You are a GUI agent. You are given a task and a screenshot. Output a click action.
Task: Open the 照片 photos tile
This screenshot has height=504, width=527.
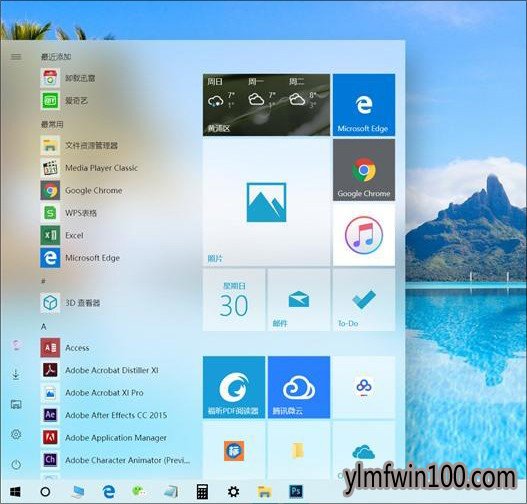point(266,202)
